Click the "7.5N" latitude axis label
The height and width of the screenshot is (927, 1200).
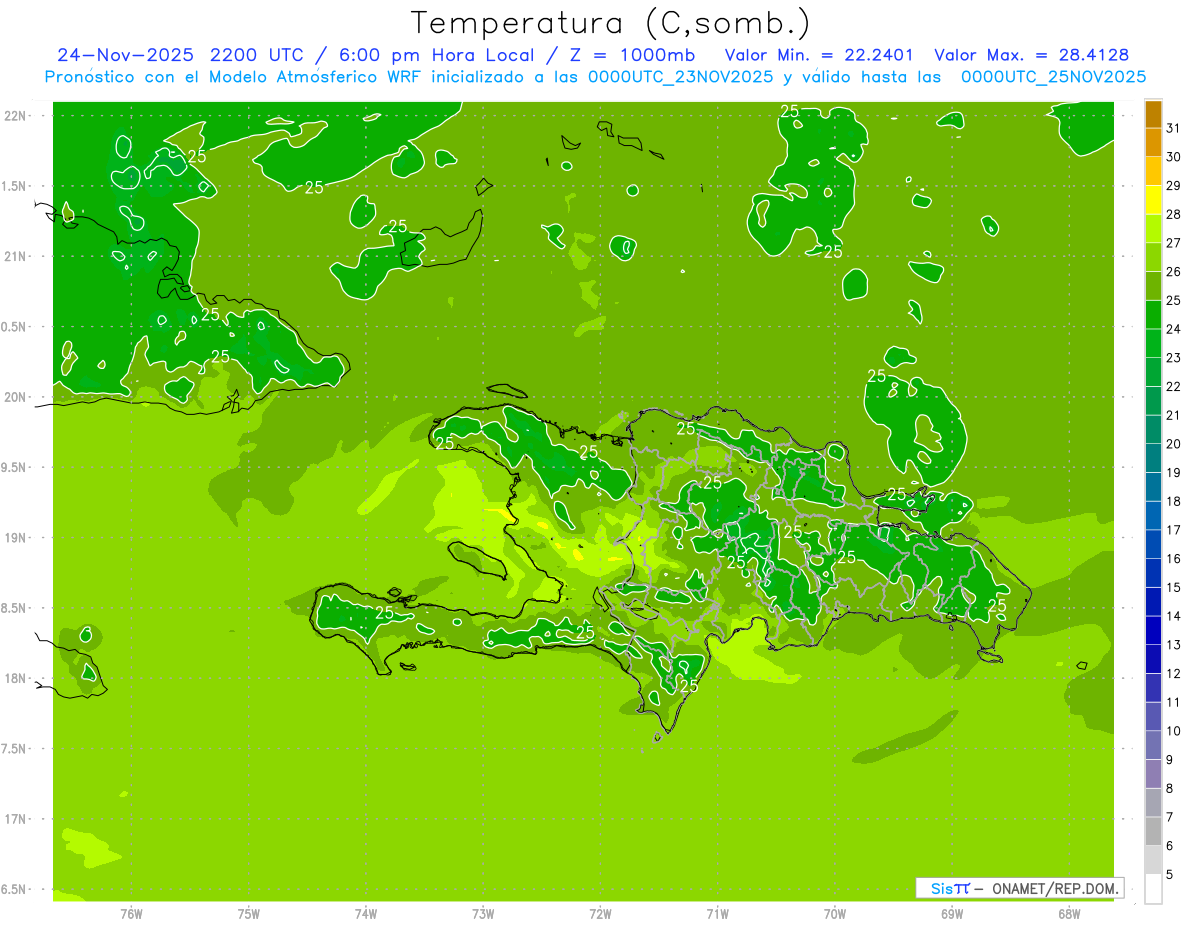tap(15, 749)
